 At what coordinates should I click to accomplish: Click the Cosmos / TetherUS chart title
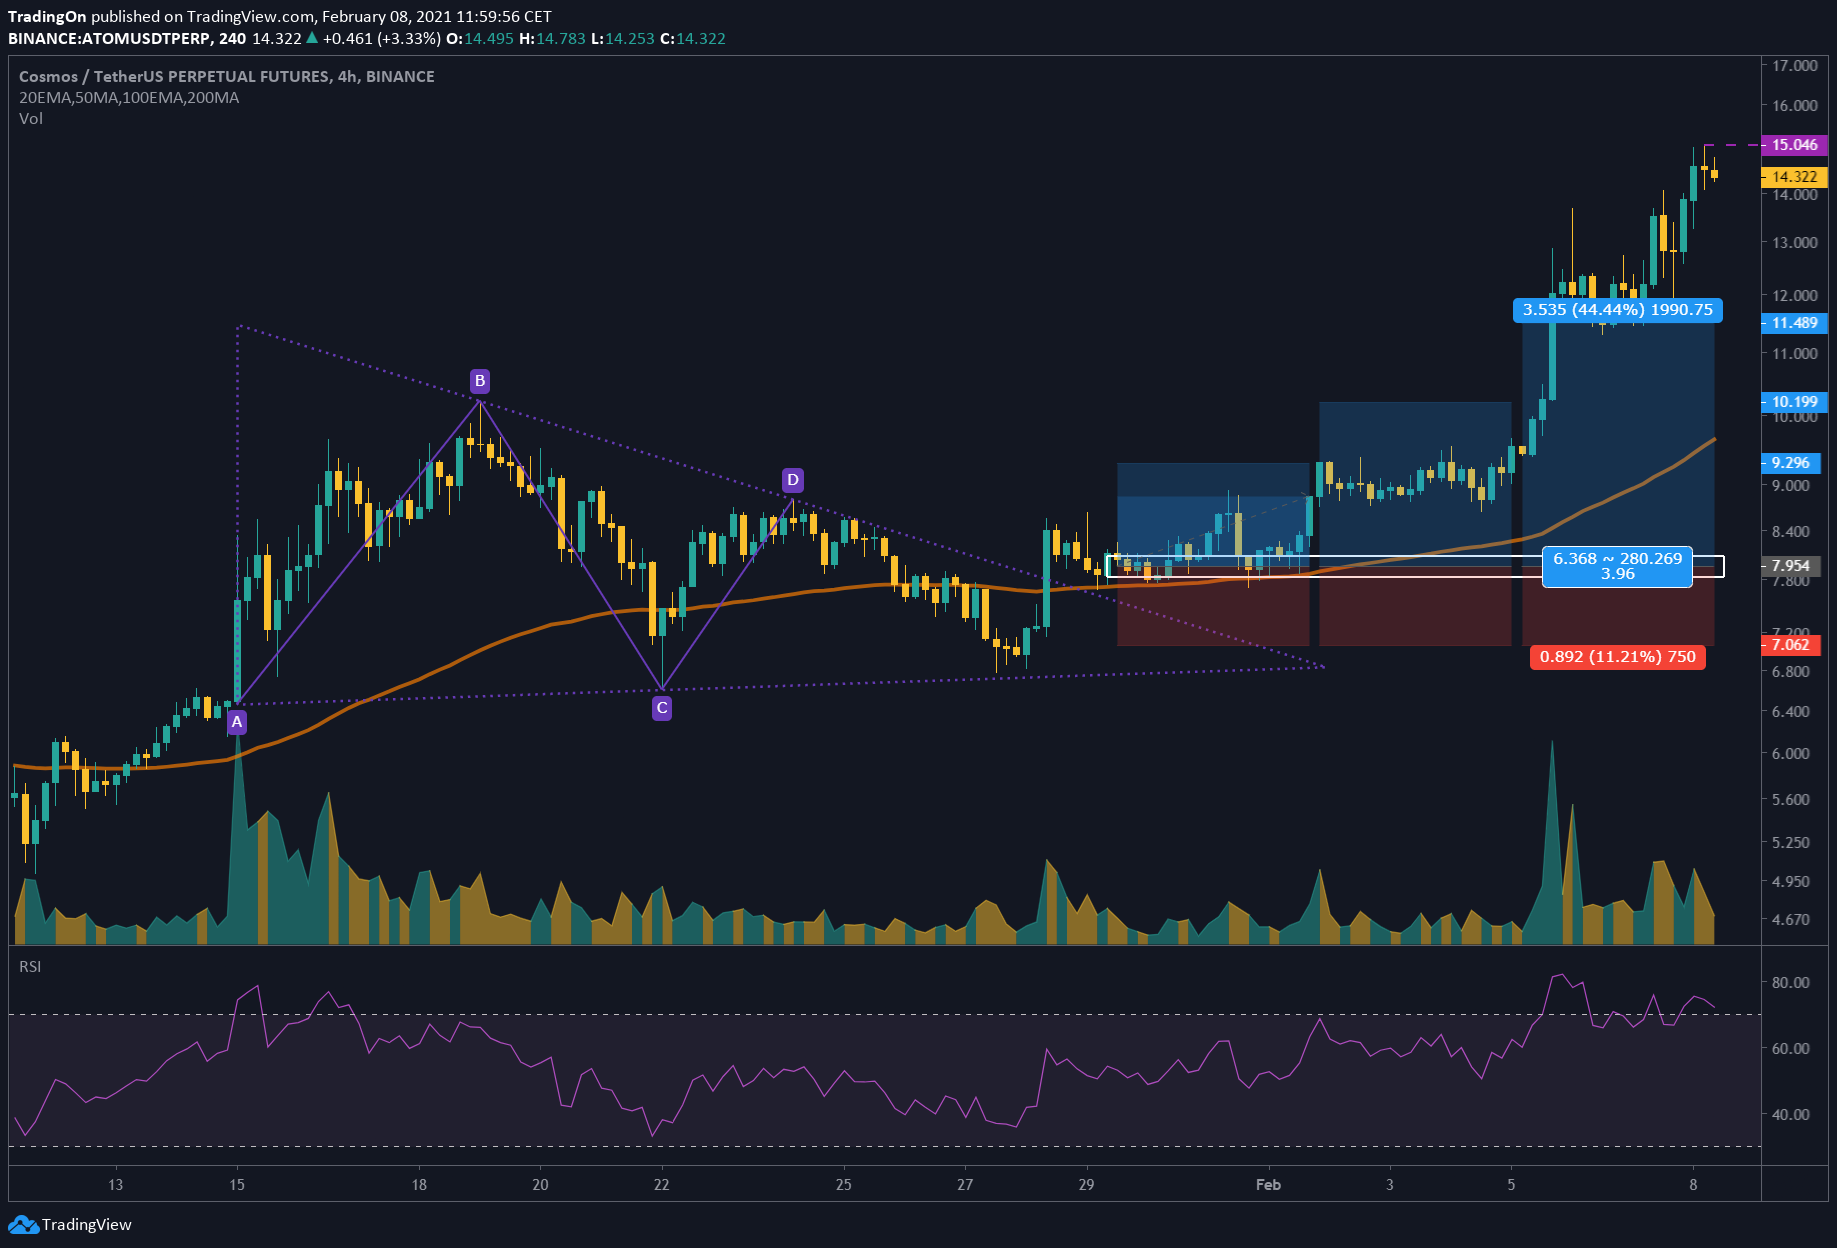point(226,76)
